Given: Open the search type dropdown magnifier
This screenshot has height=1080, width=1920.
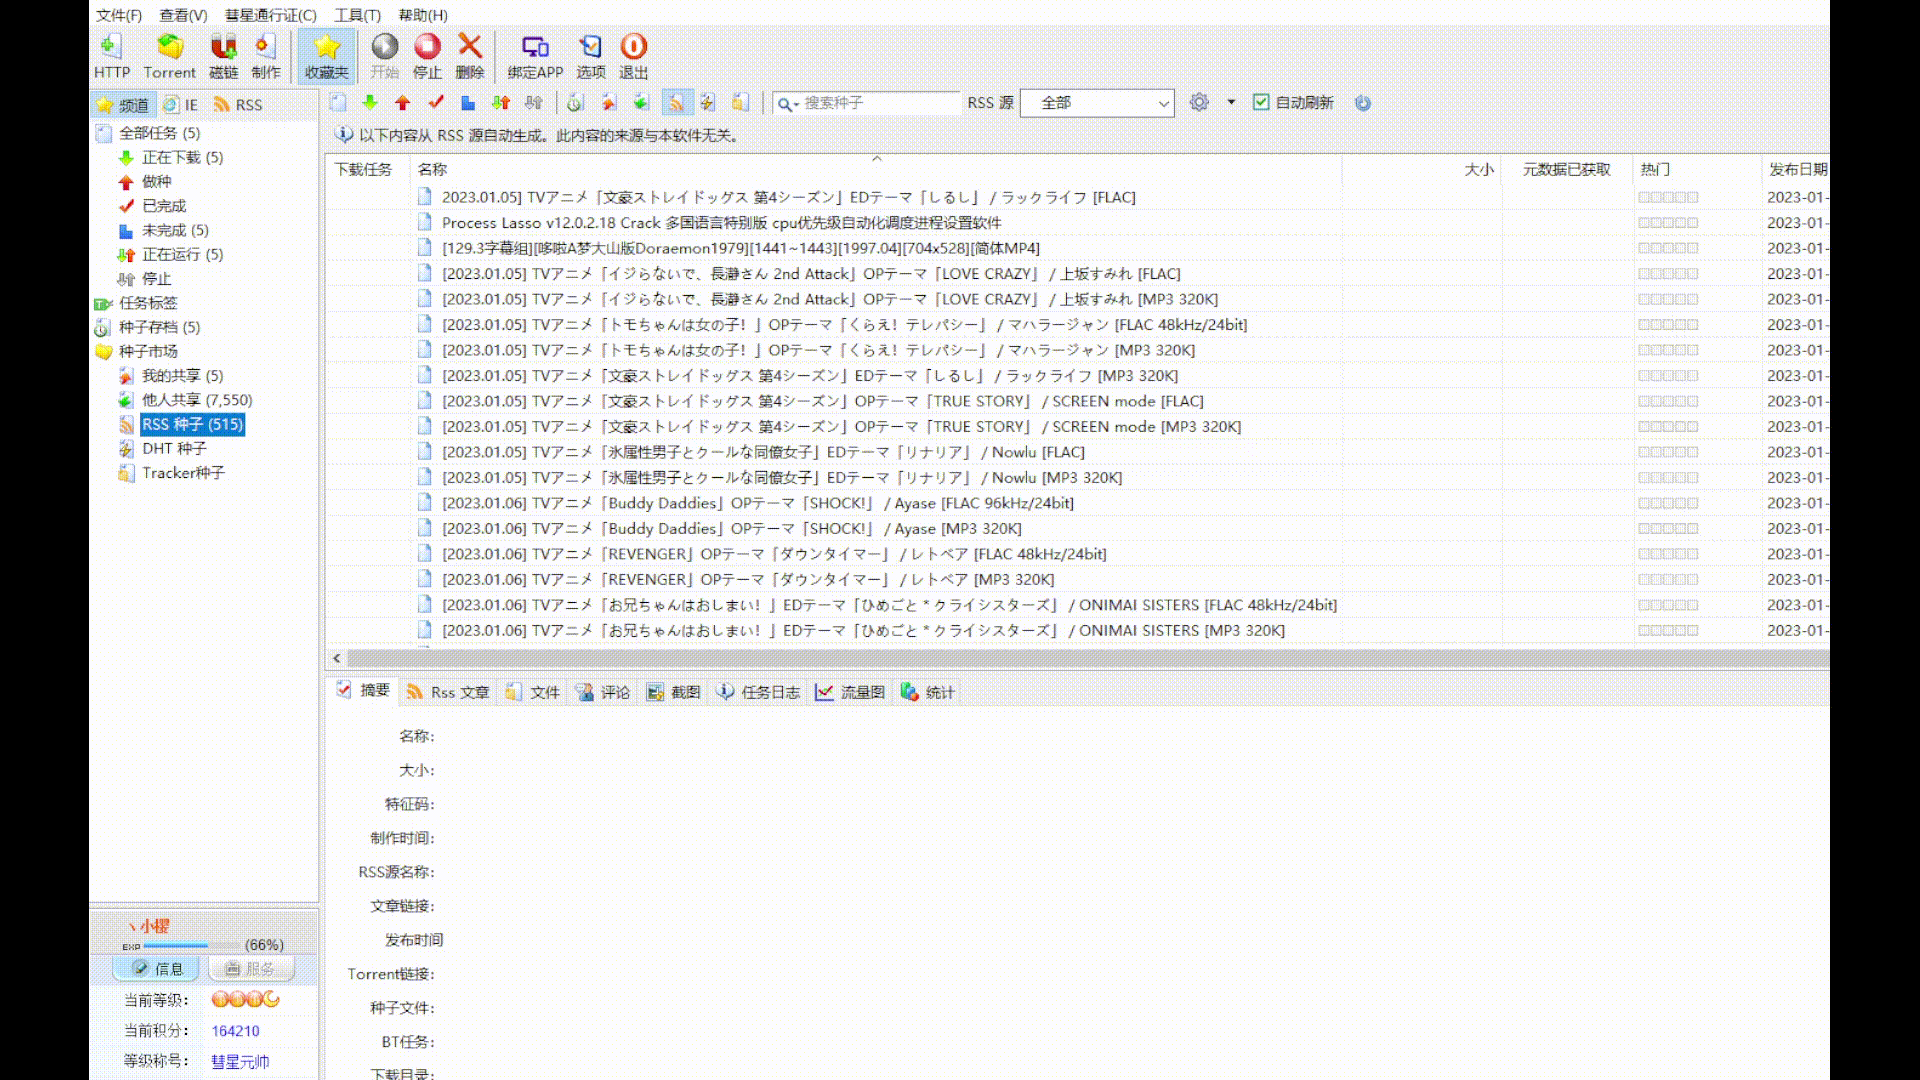Looking at the screenshot, I should coord(788,103).
